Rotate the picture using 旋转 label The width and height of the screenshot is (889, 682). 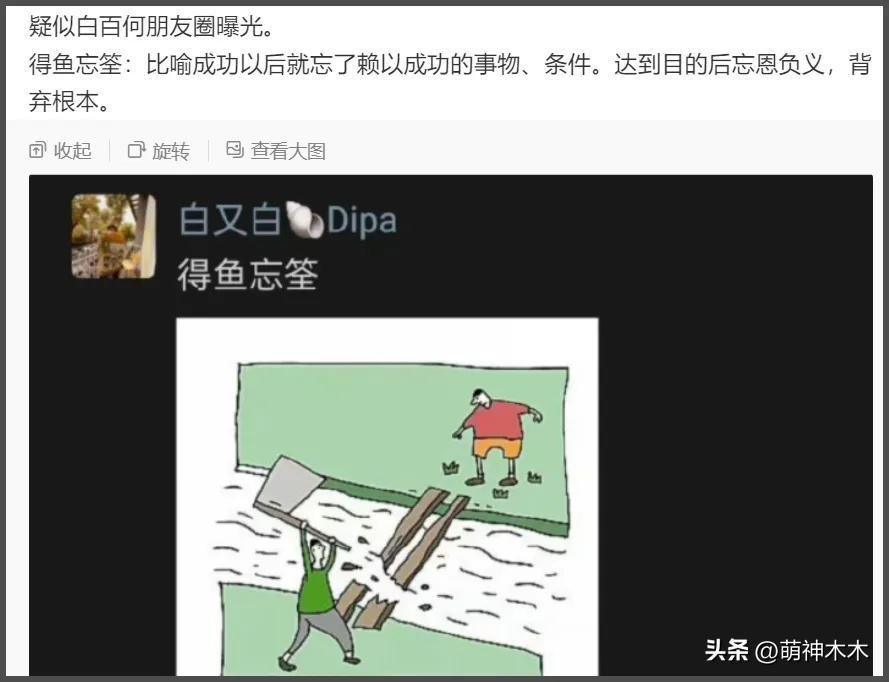(x=171, y=151)
